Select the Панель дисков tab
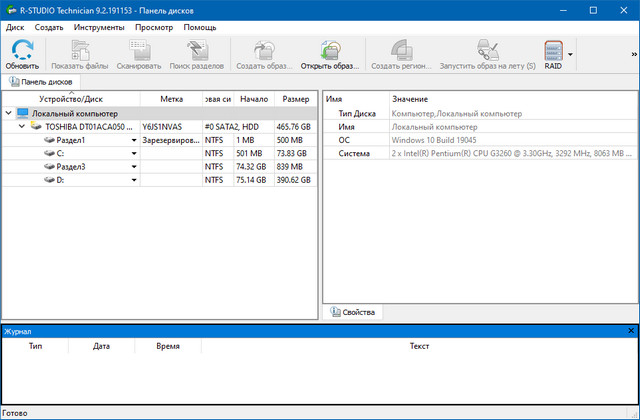 [x=40, y=82]
